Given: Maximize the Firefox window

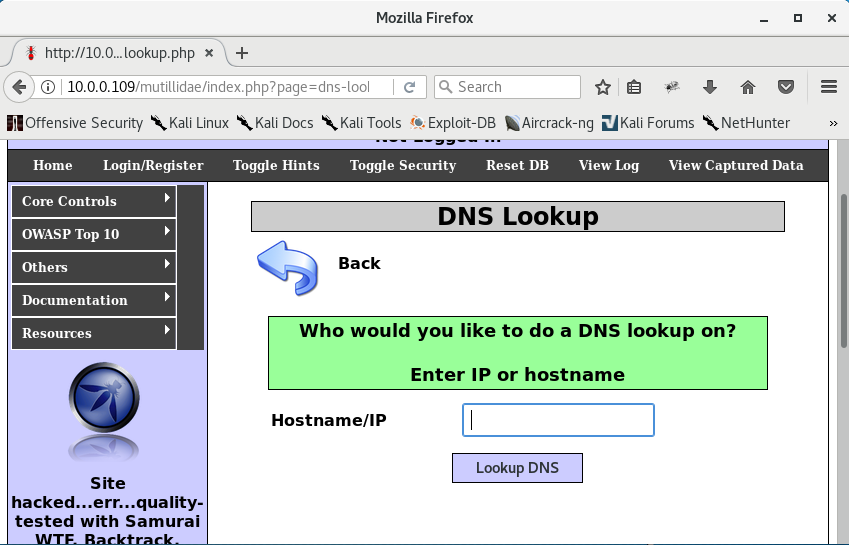Looking at the screenshot, I should coord(798,18).
